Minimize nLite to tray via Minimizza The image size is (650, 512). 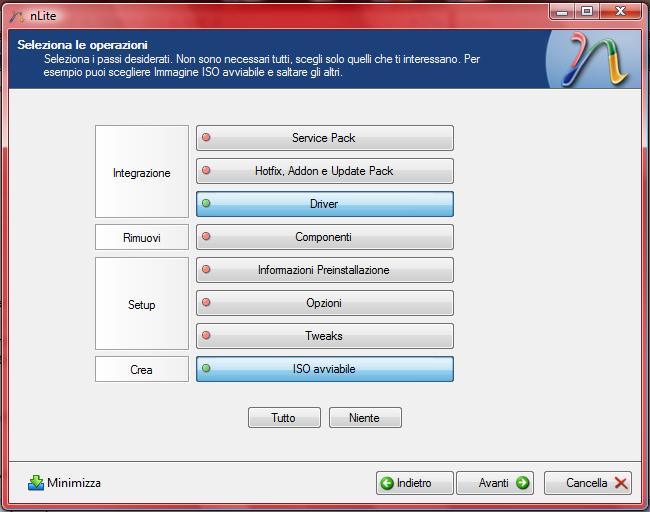(64, 483)
